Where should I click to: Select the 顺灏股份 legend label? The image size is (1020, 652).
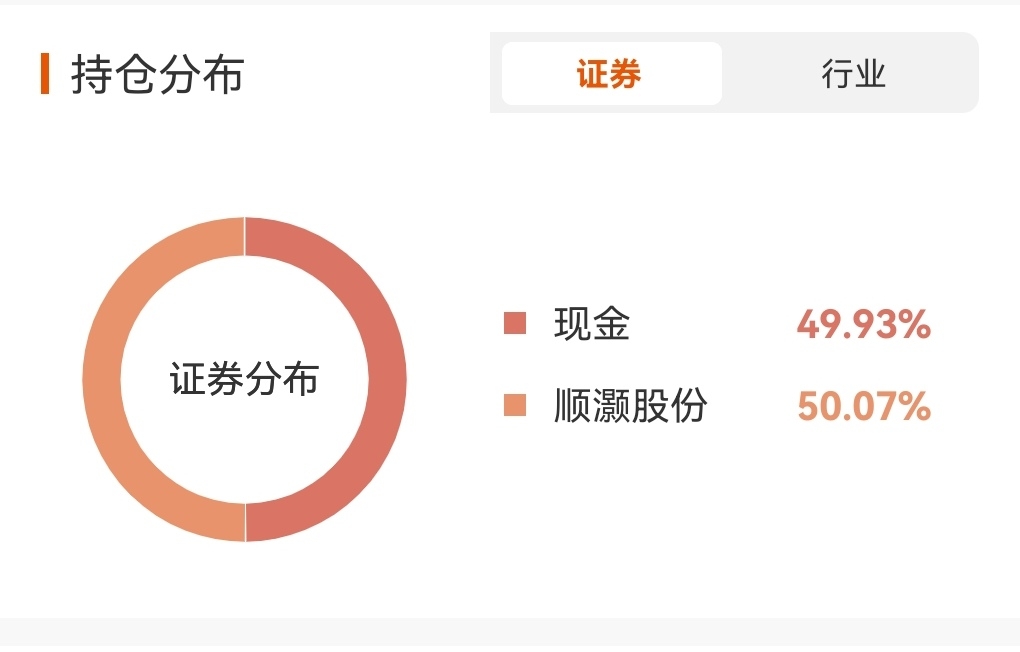(x=630, y=405)
